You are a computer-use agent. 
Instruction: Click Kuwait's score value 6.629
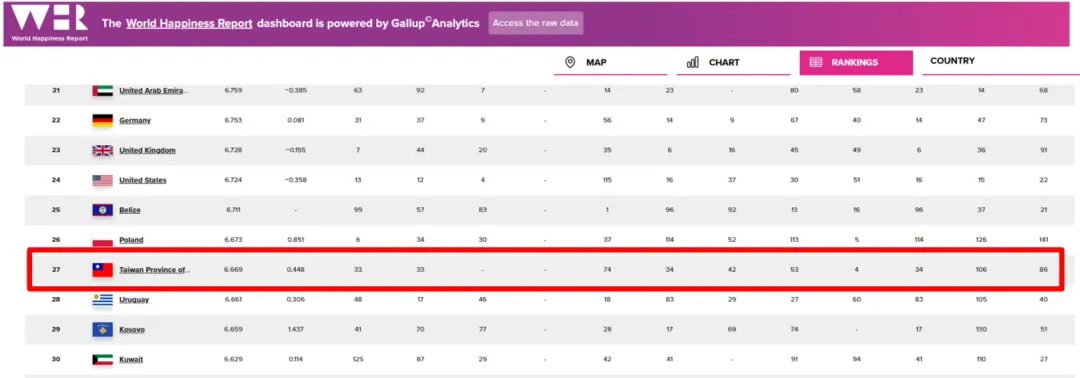233,359
